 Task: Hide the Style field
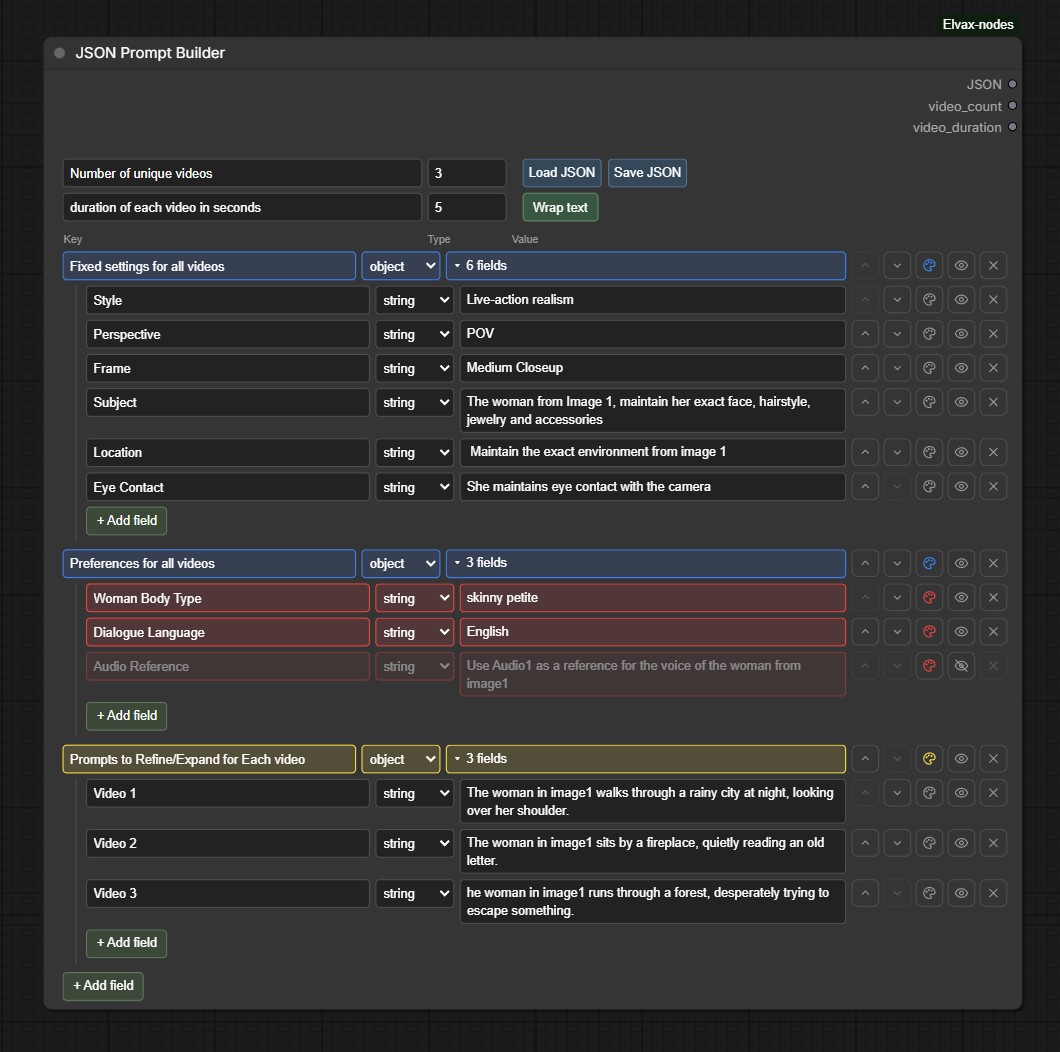961,300
